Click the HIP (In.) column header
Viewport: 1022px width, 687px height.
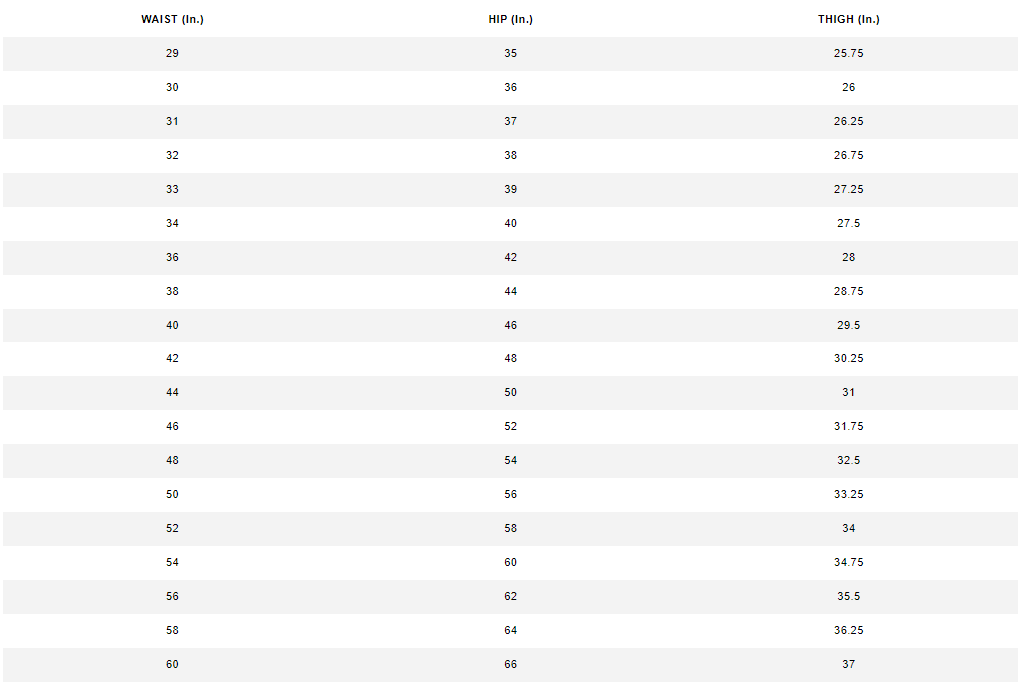(510, 19)
